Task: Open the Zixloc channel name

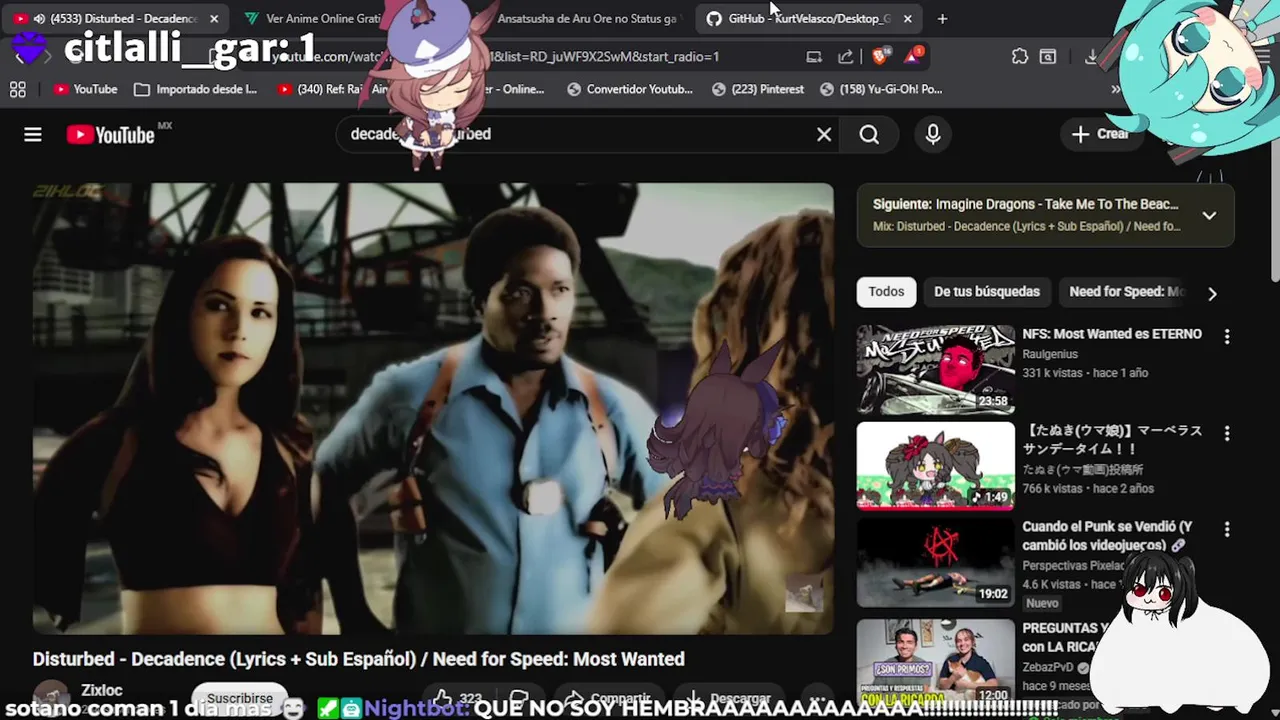Action: coord(102,690)
